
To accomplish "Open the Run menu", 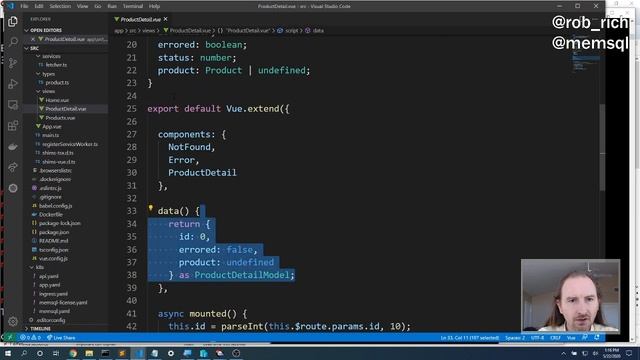I will [112, 6].
